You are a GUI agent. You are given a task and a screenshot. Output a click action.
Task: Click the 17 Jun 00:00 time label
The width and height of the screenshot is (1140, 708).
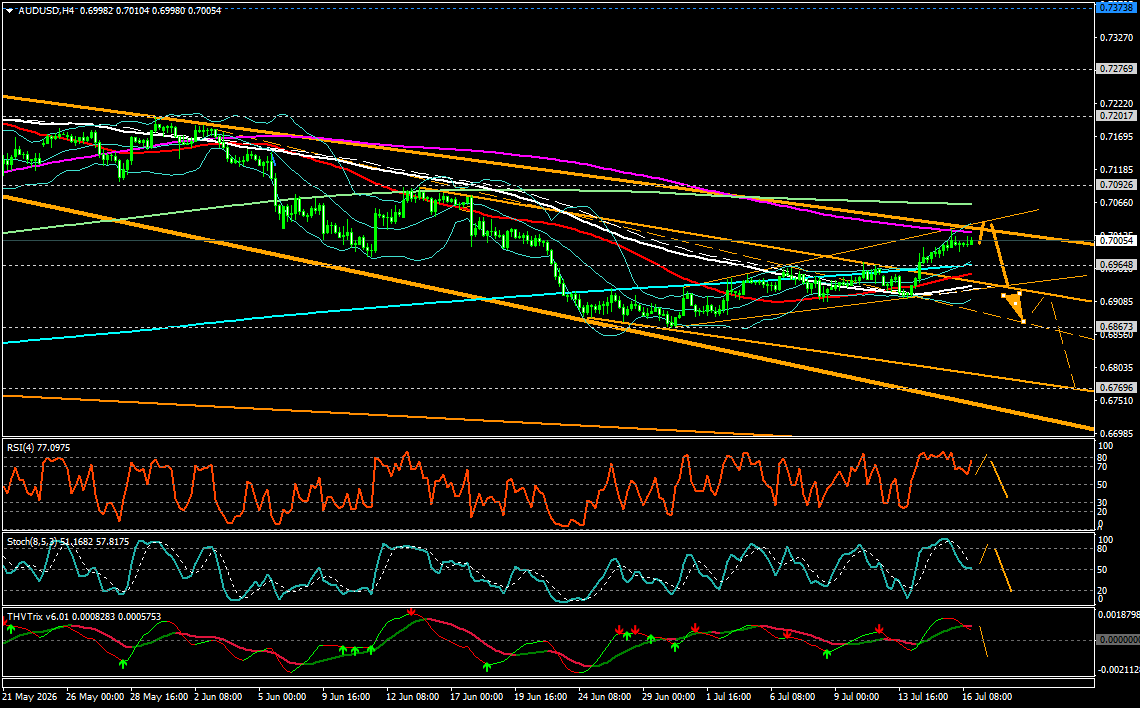point(476,696)
